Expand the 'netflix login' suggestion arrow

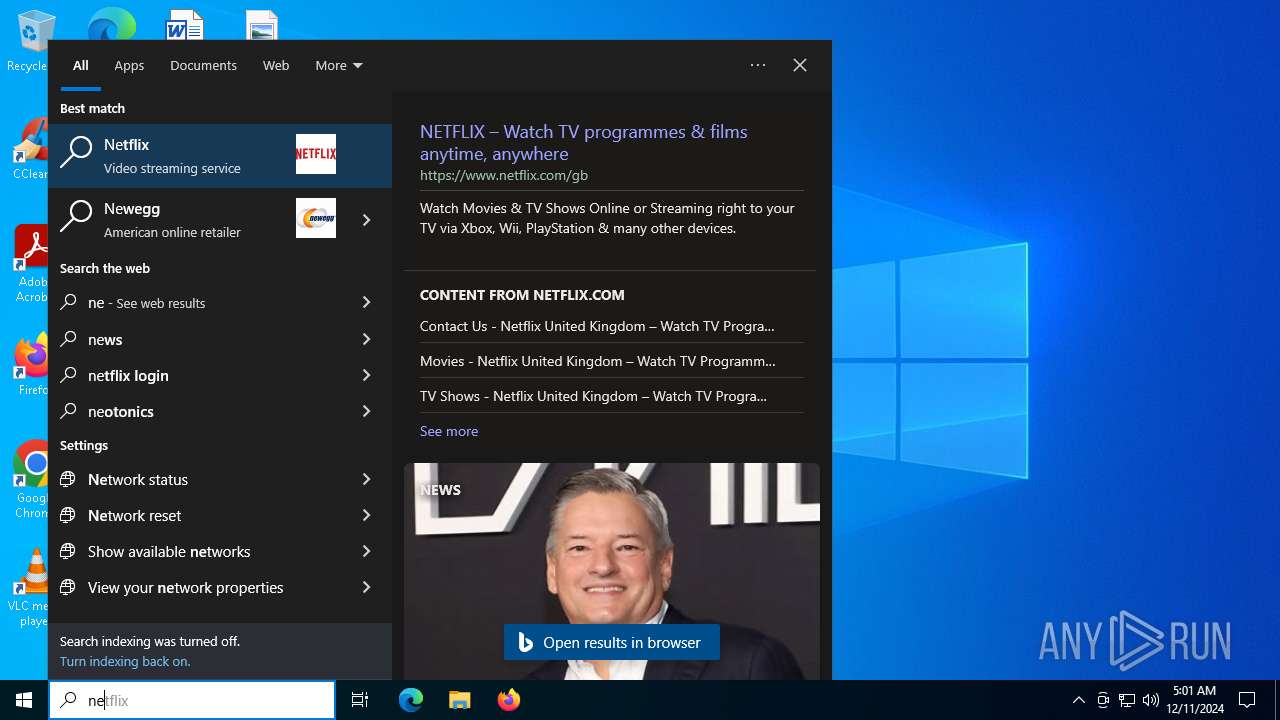367,375
